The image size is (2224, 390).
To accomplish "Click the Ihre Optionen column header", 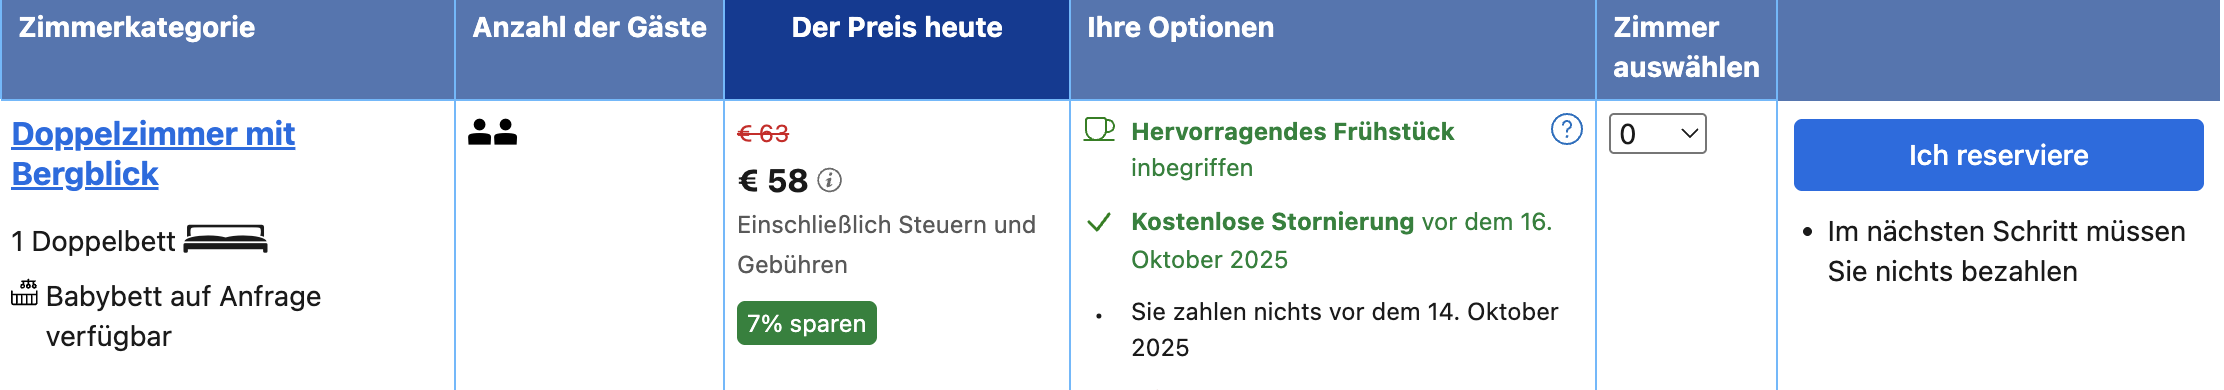I will point(1180,28).
